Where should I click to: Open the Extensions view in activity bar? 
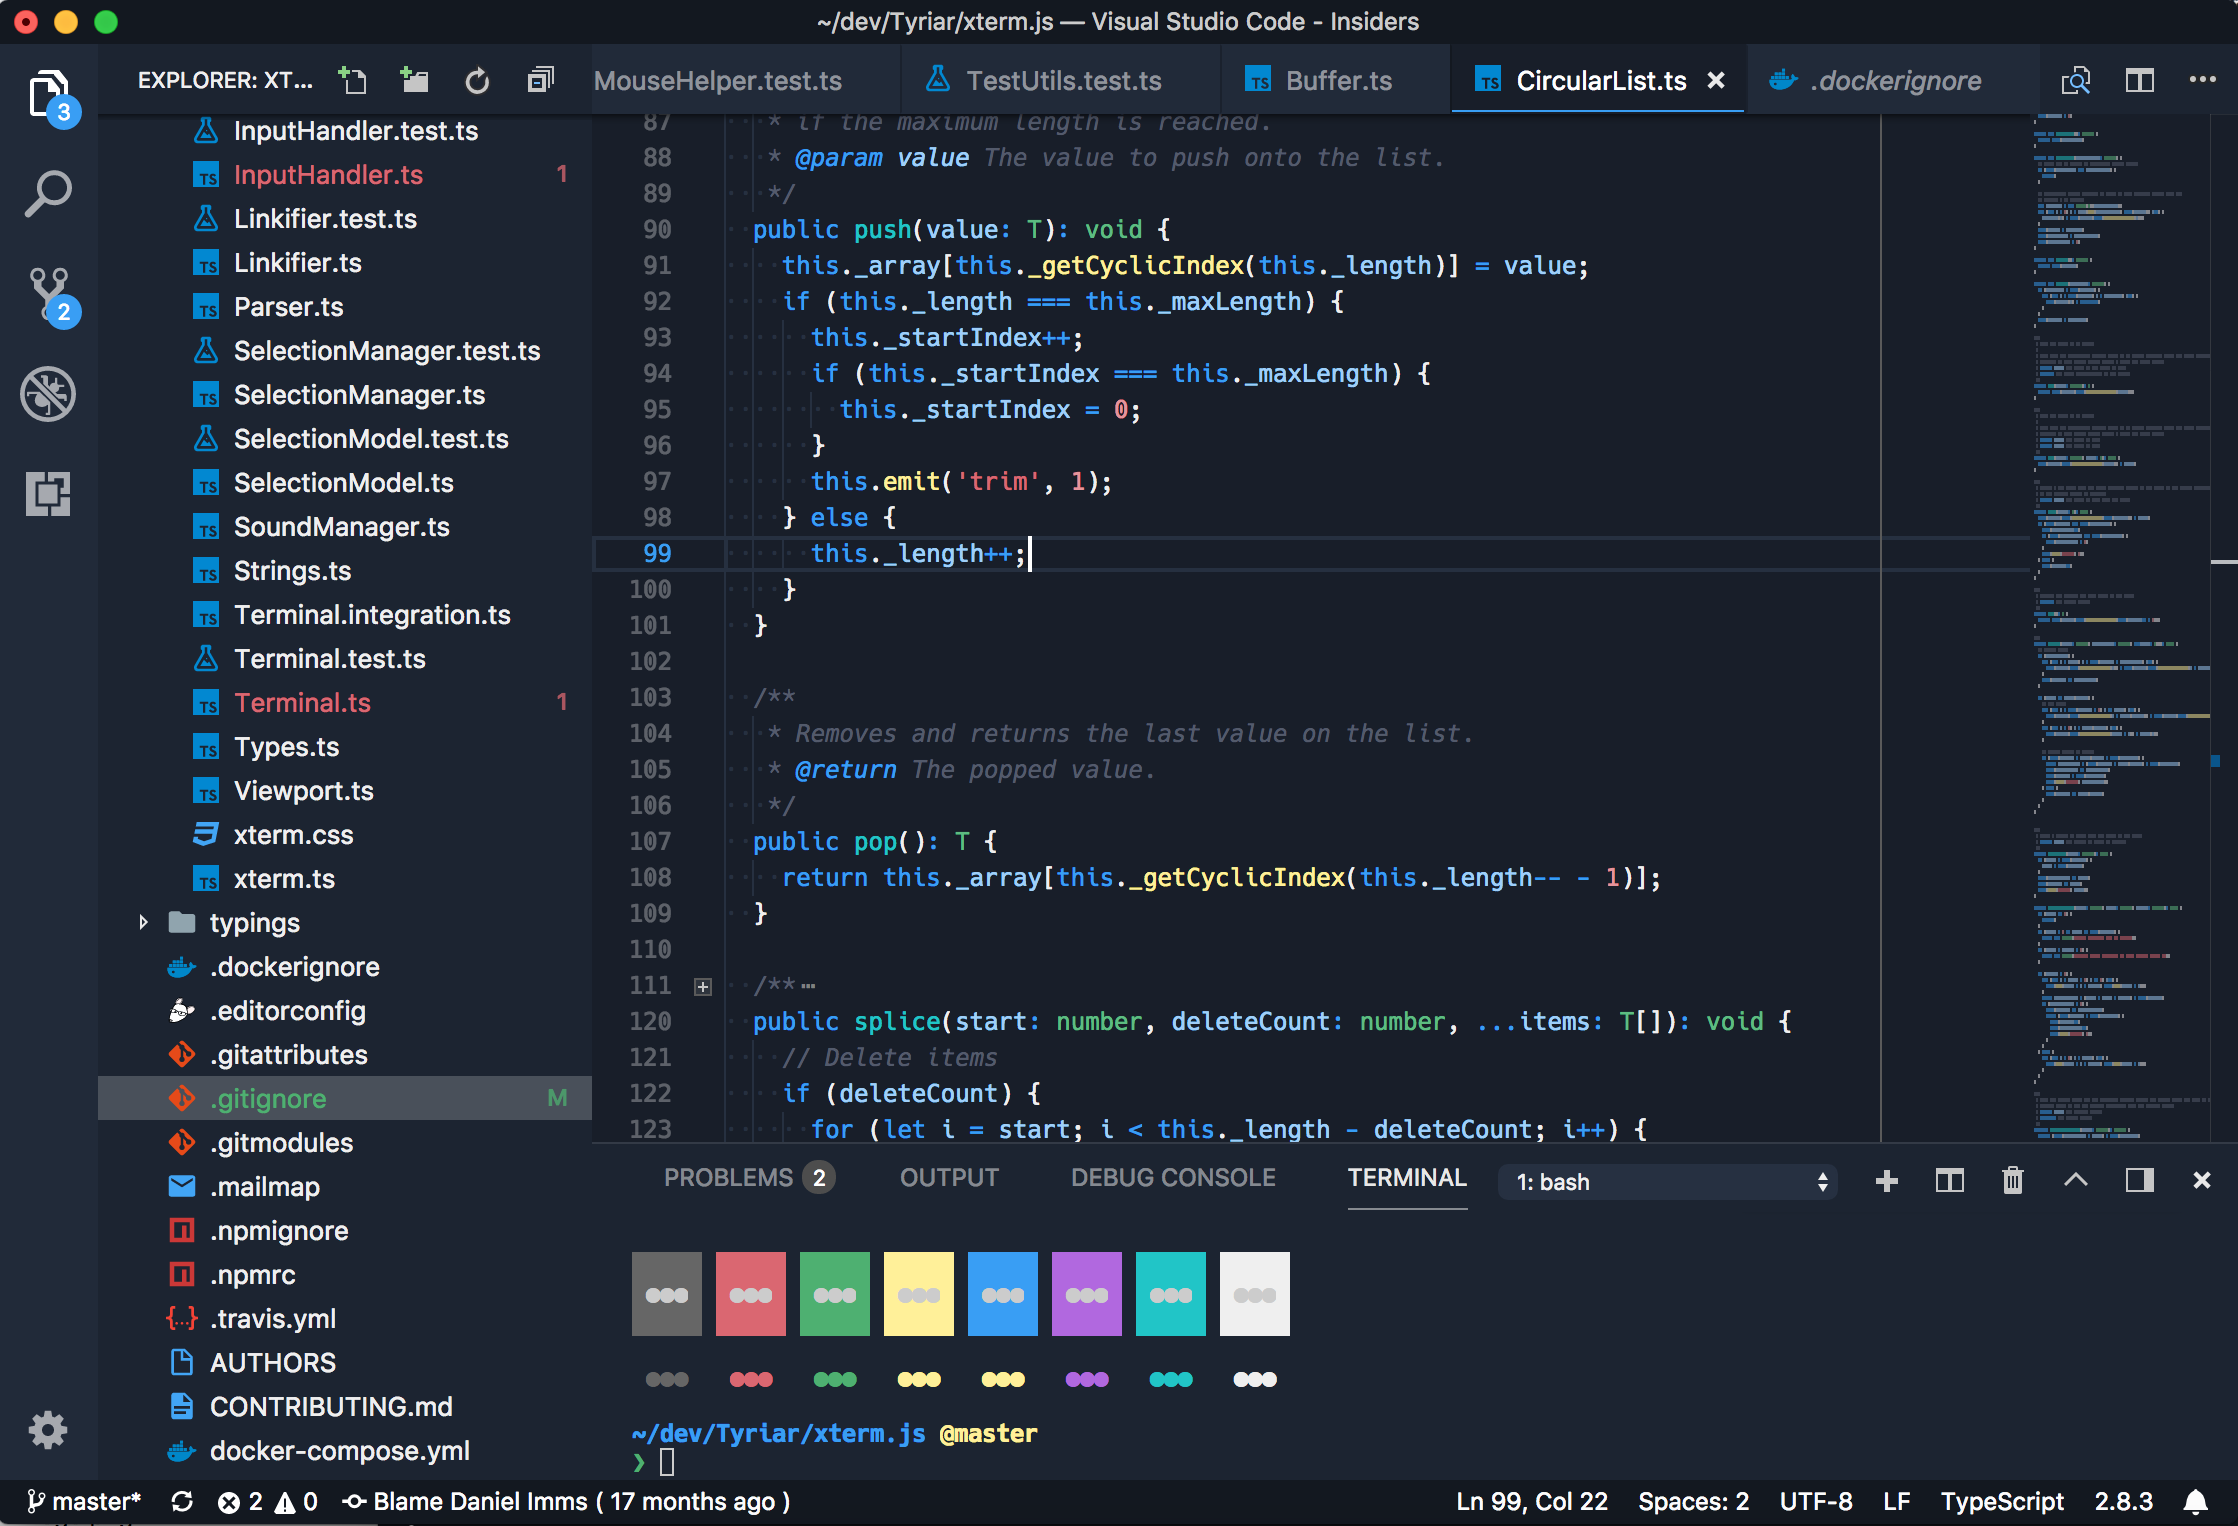coord(48,494)
